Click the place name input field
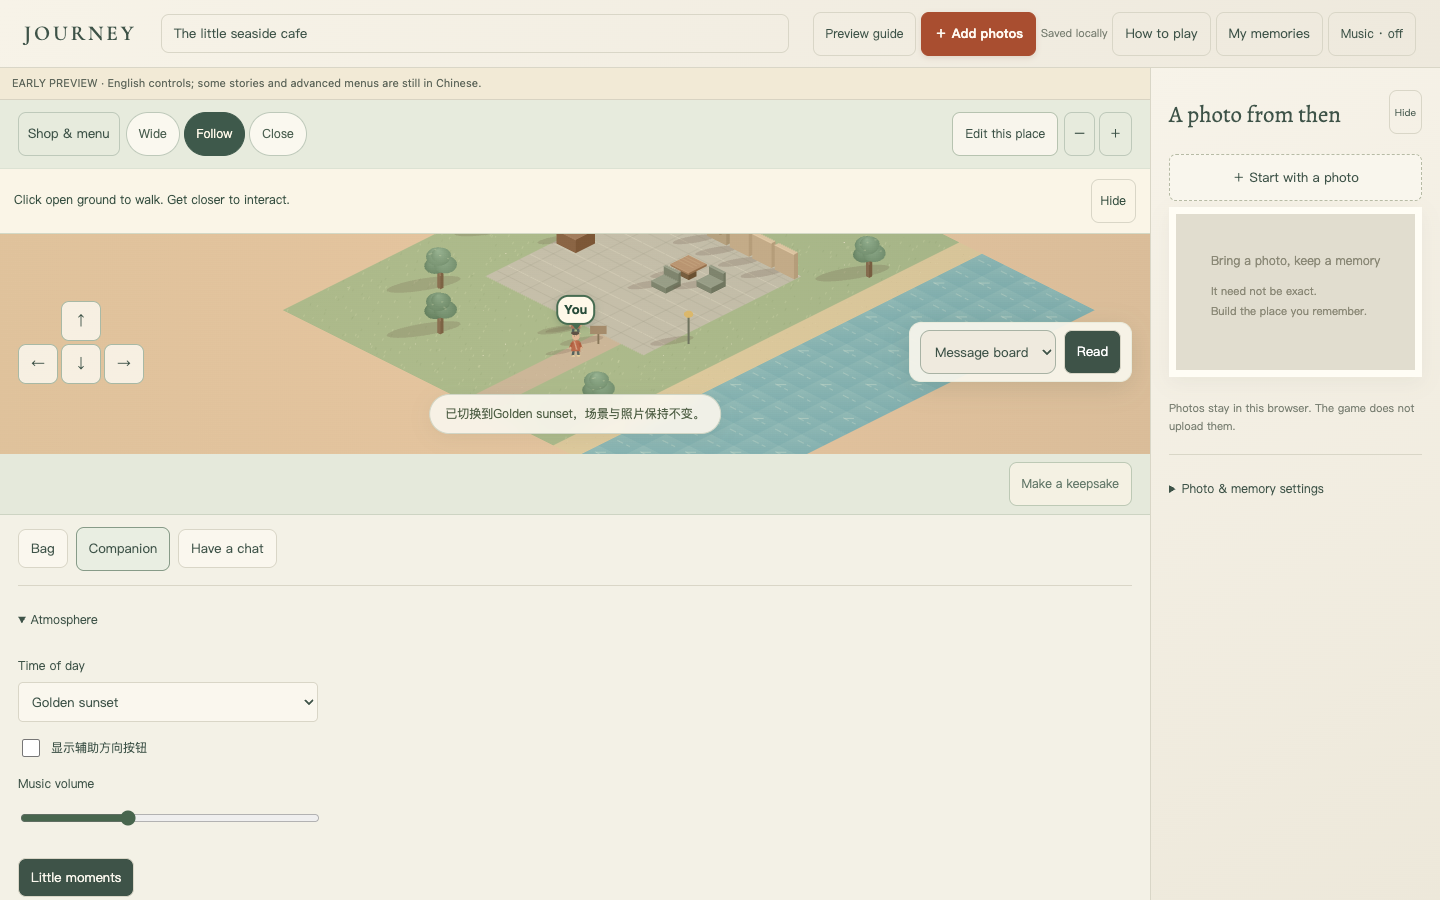 click(x=475, y=34)
